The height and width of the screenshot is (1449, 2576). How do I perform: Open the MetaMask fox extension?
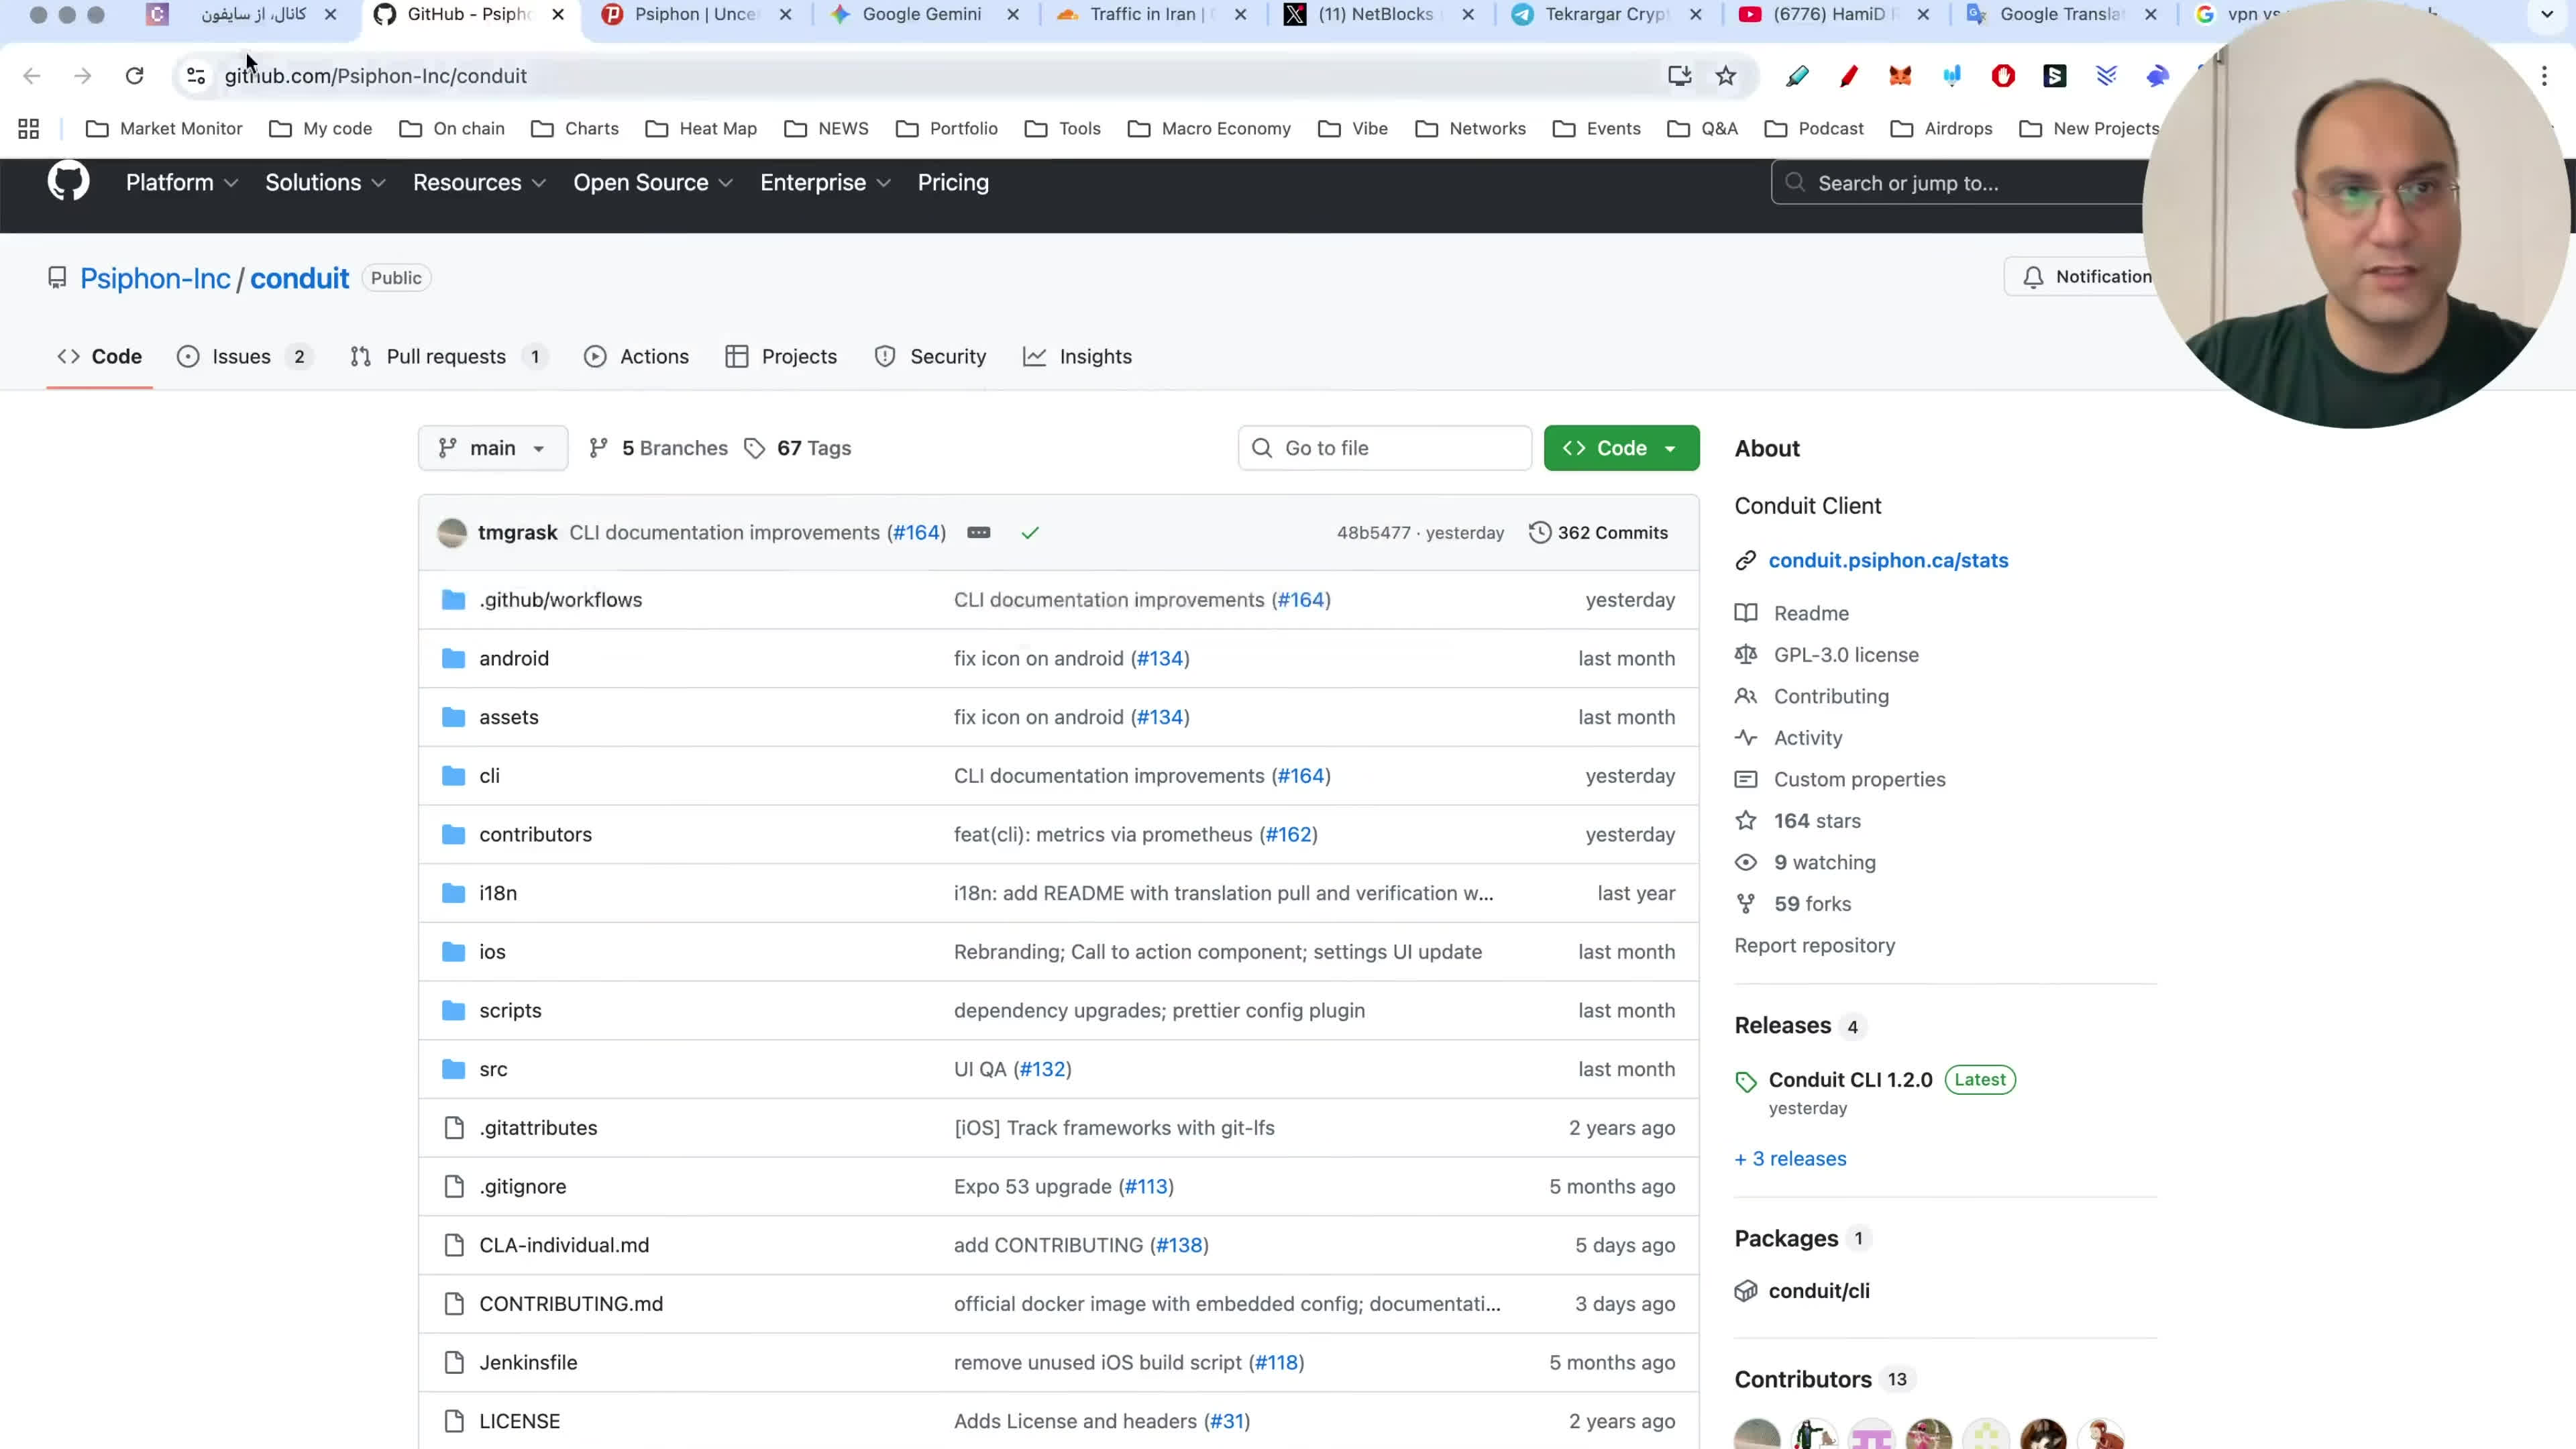1900,76
